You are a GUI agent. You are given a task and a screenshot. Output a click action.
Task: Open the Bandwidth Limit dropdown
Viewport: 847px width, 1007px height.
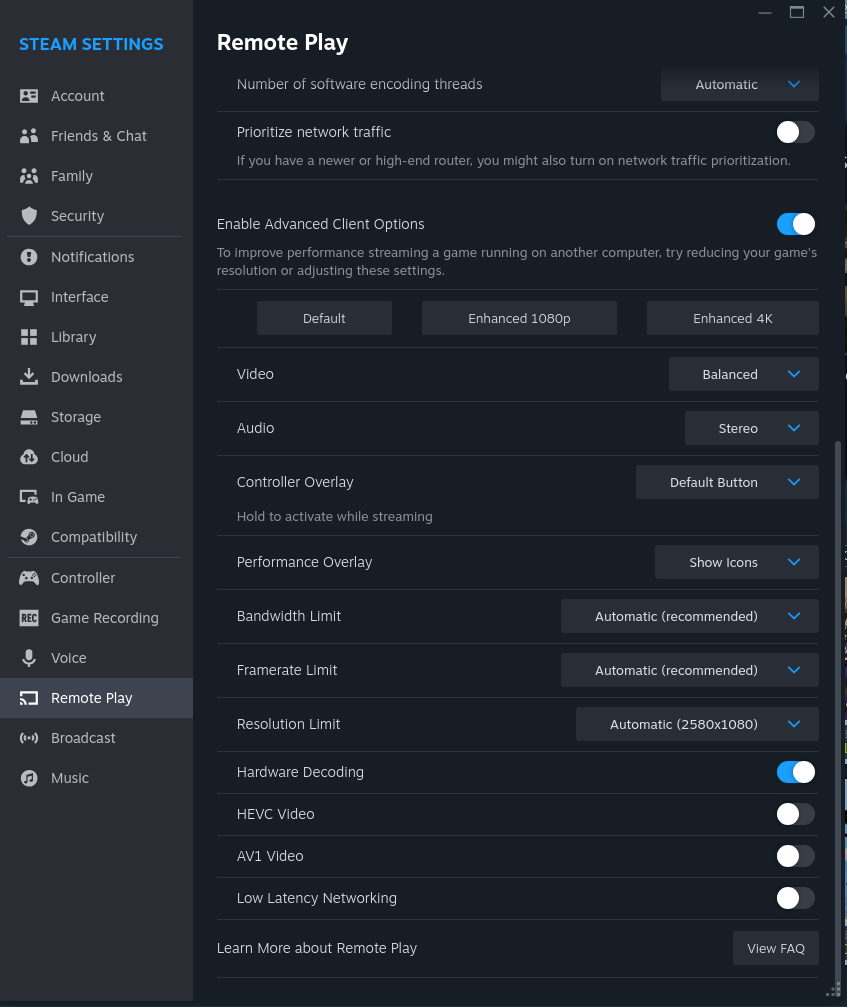[x=690, y=616]
